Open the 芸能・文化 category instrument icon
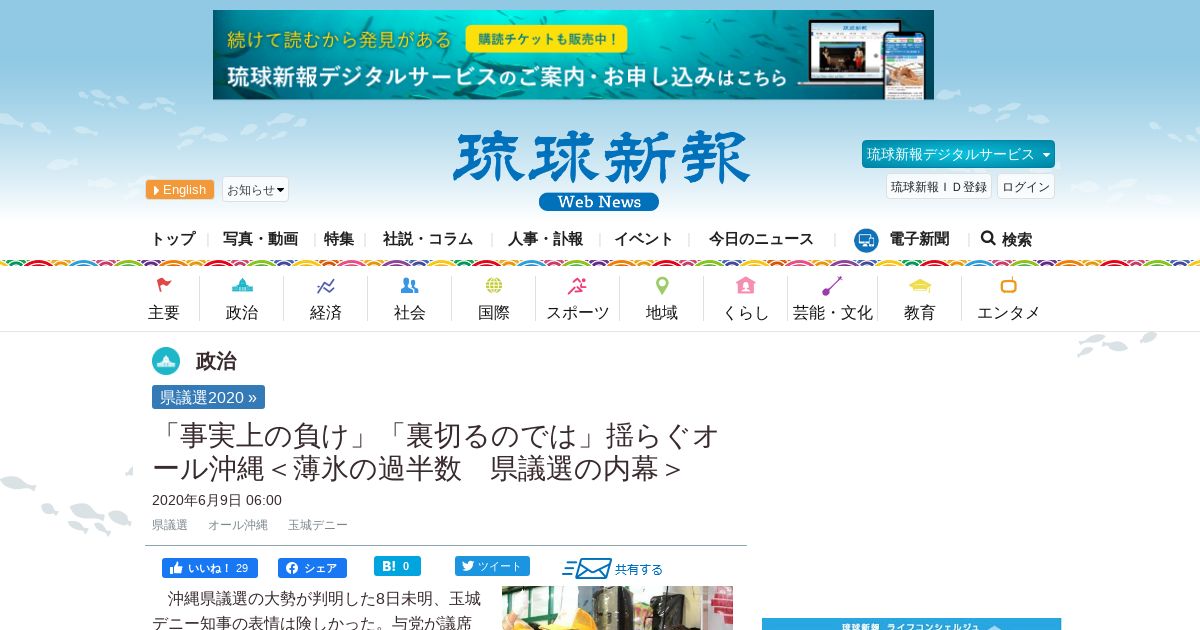The width and height of the screenshot is (1200, 630). point(832,286)
